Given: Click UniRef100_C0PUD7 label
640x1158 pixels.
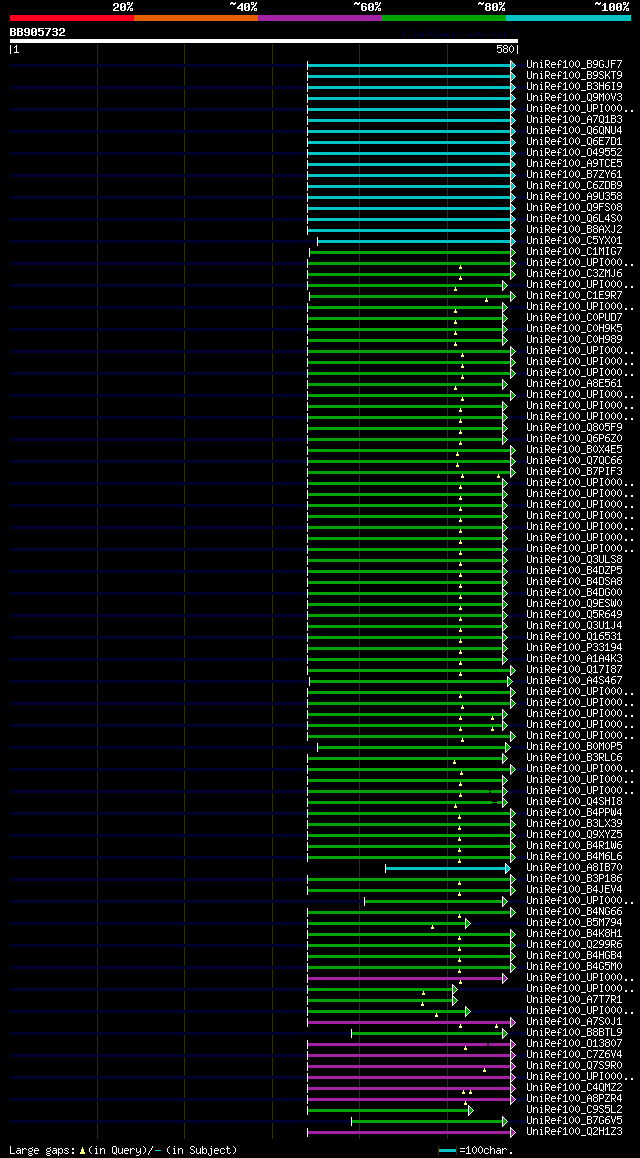Looking at the screenshot, I should tap(574, 317).
